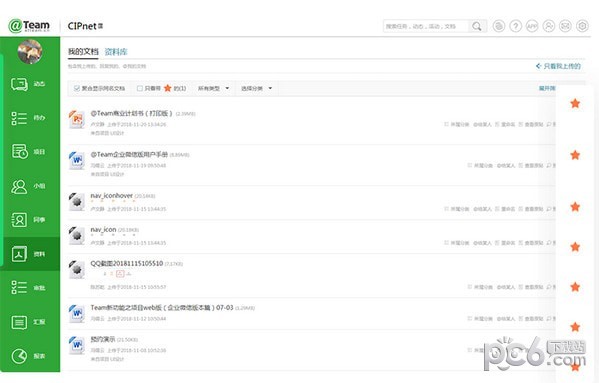Toggle the 聚合显示同名文档 checkbox
The image size is (599, 383).
click(x=77, y=88)
